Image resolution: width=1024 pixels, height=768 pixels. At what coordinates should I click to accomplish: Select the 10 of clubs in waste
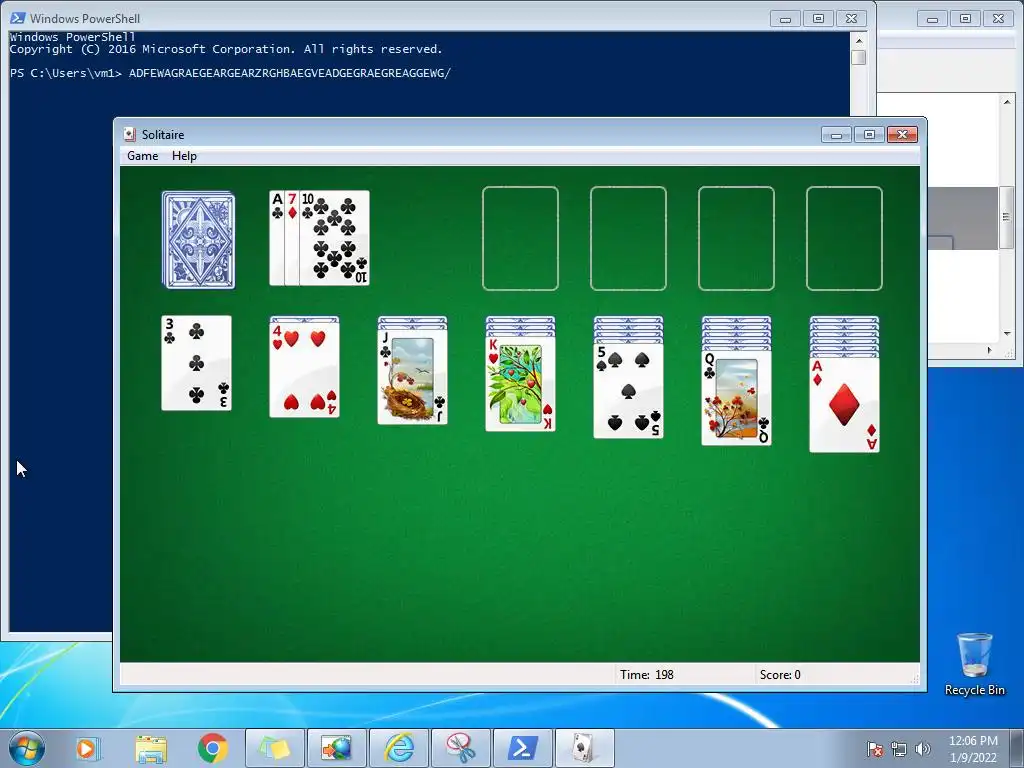pyautogui.click(x=334, y=238)
